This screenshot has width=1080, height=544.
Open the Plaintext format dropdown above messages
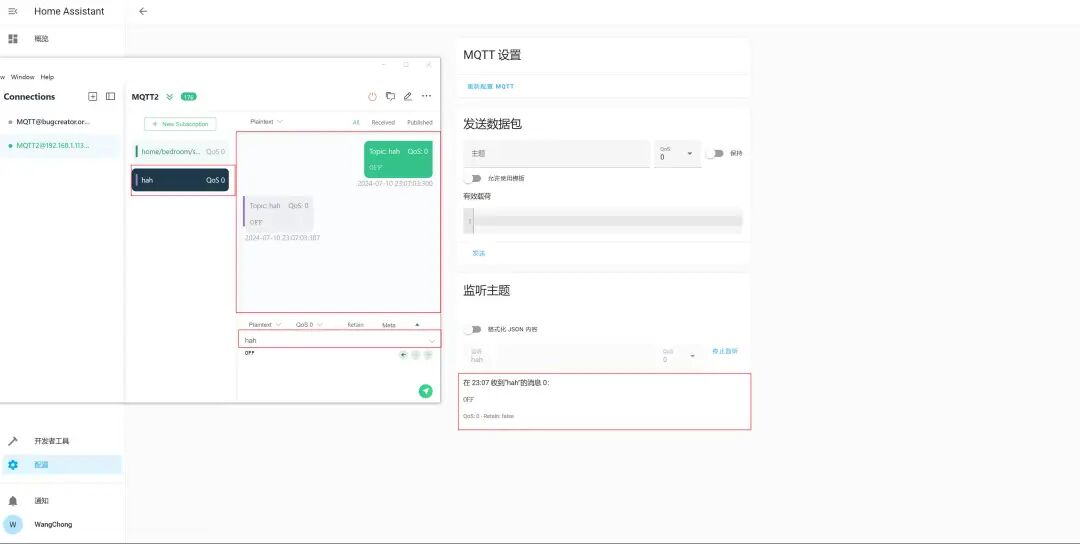click(267, 122)
